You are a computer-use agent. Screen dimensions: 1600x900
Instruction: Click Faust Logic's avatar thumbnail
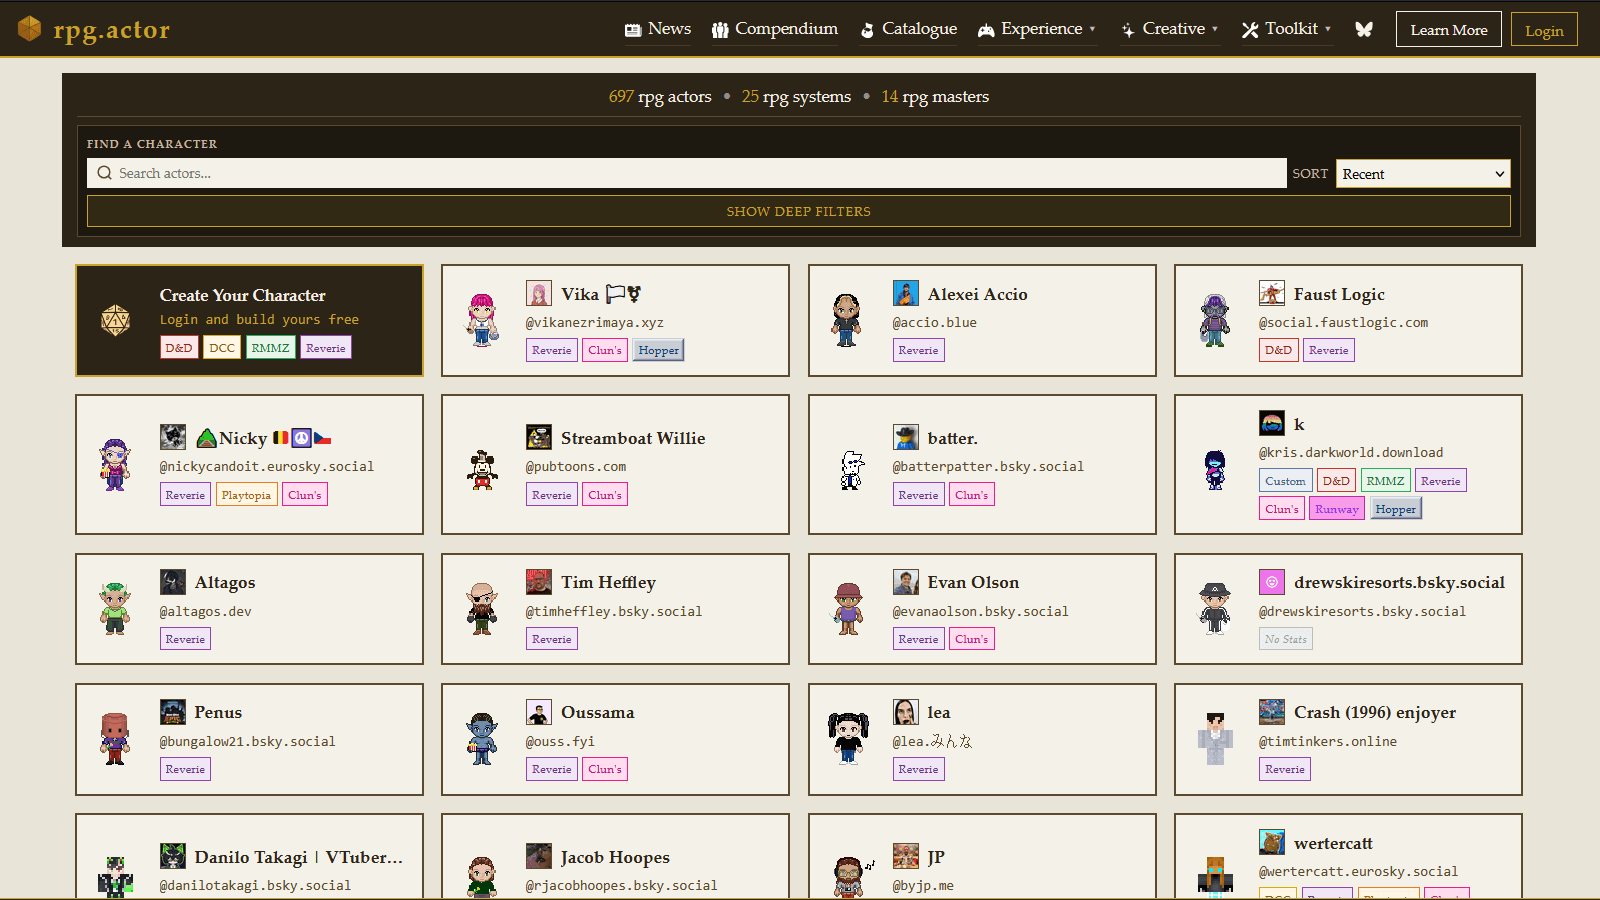pos(1272,293)
